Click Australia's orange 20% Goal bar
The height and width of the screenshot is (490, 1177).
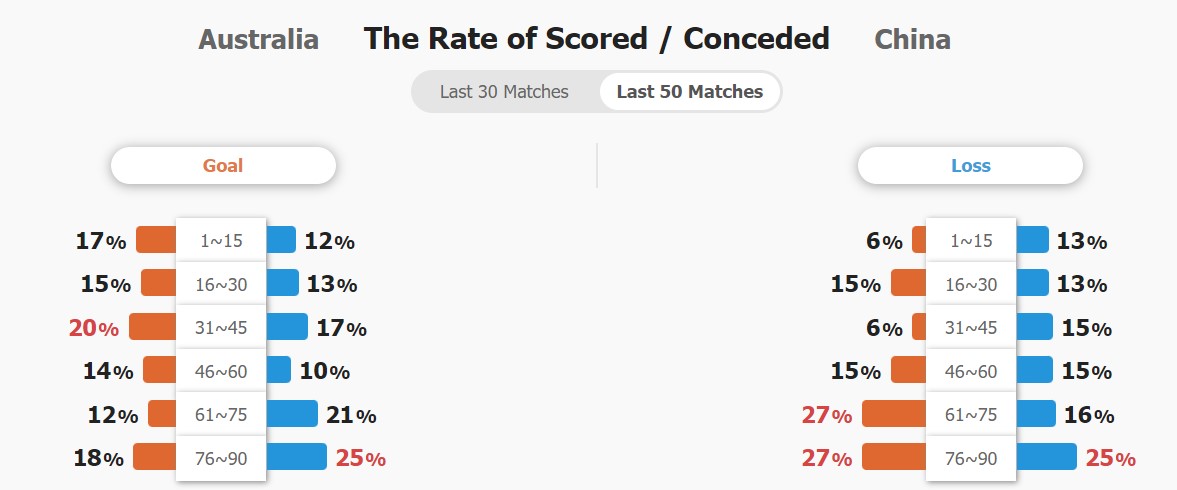(x=153, y=327)
